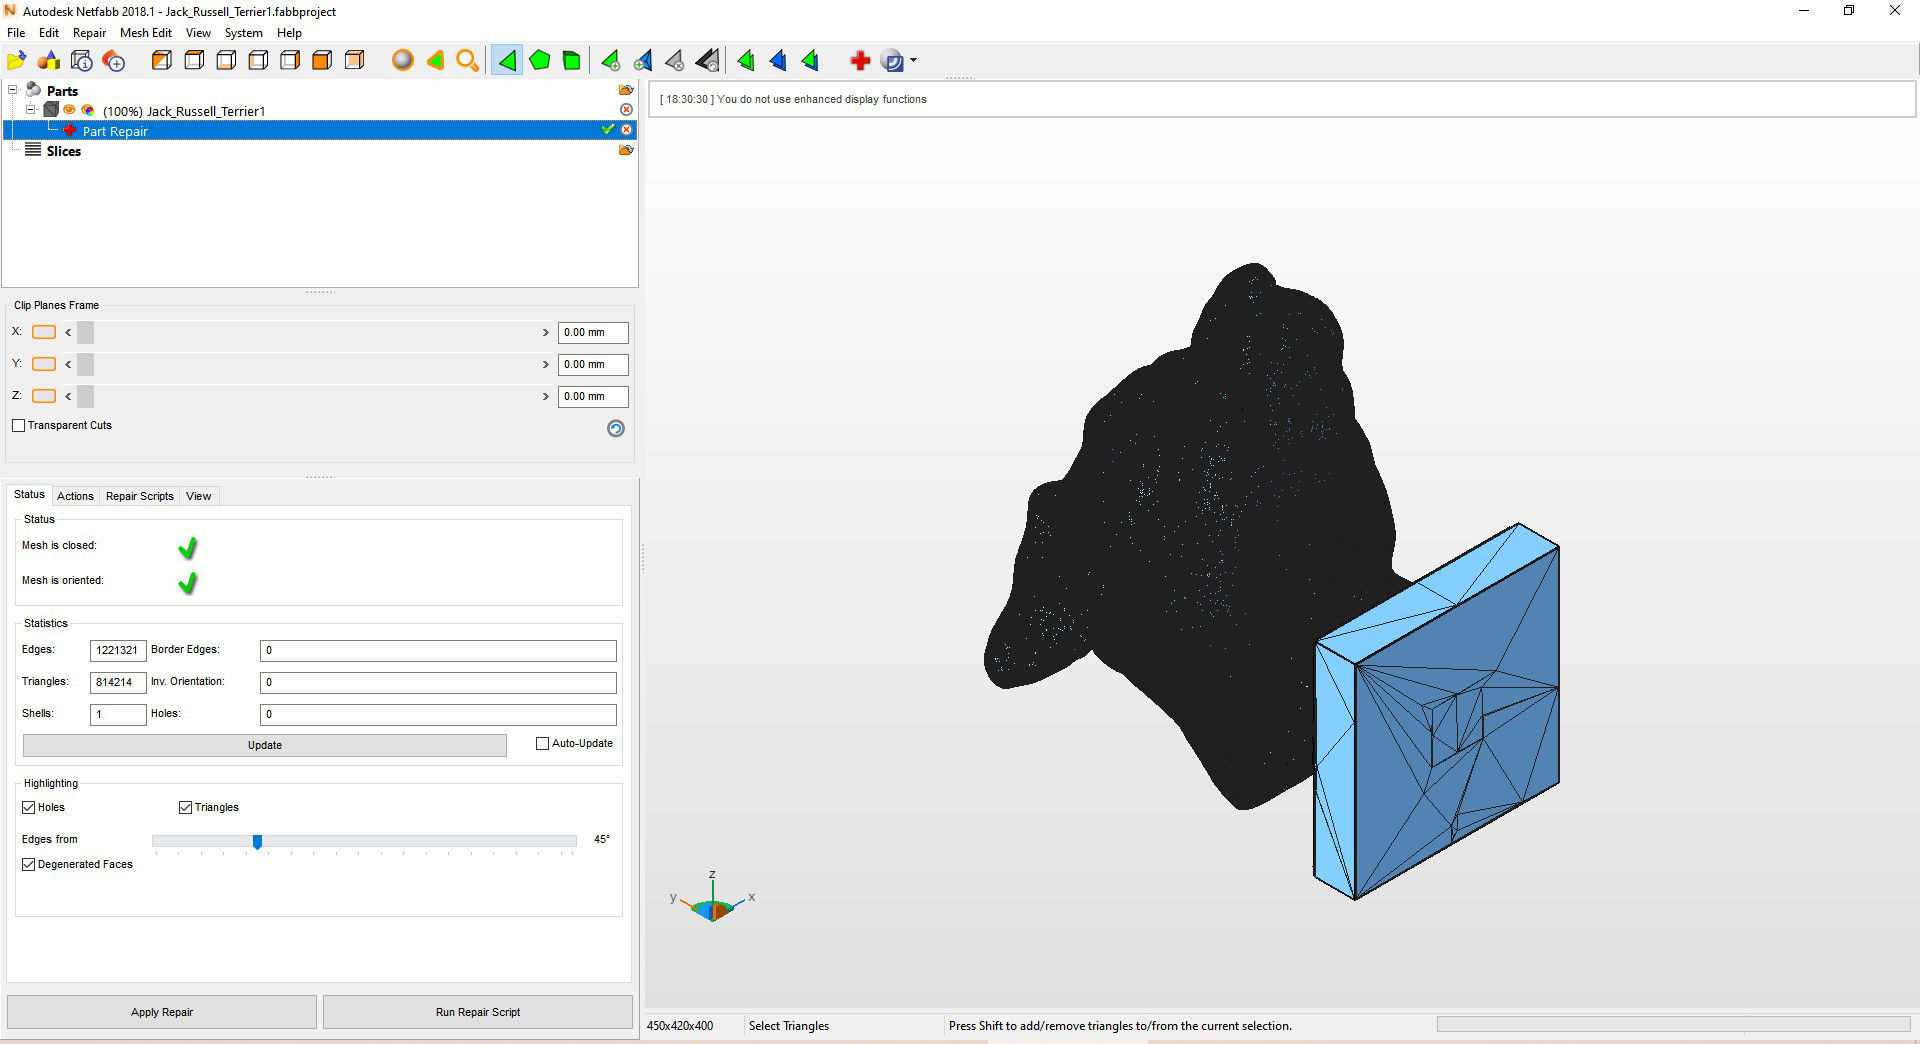
Task: Open the part information toolbar icon
Action: [82, 61]
